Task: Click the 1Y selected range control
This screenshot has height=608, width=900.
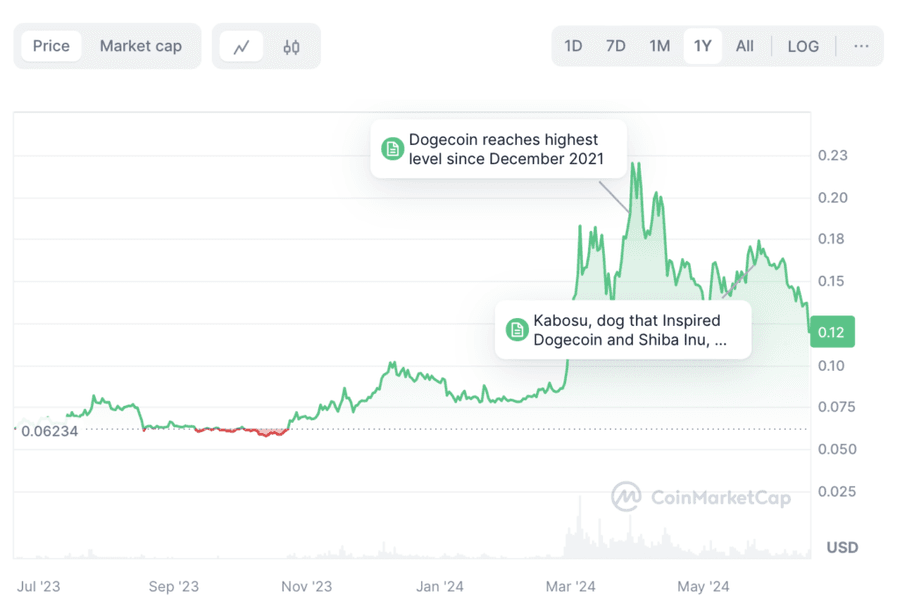Action: [x=702, y=45]
